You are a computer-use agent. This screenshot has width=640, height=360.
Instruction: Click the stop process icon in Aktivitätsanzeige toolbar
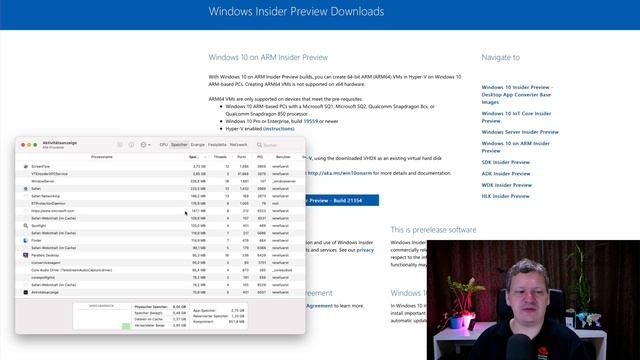120,144
